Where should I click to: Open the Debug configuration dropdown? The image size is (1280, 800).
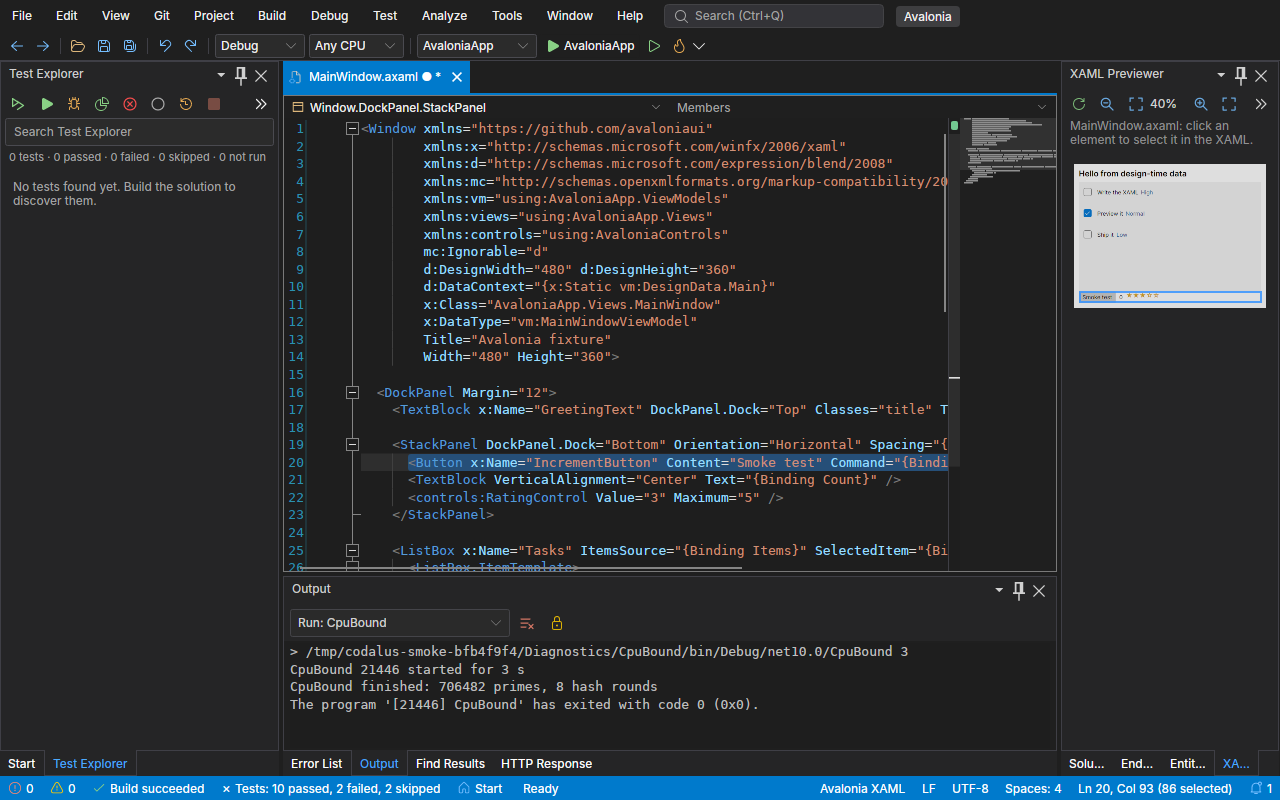[x=260, y=46]
